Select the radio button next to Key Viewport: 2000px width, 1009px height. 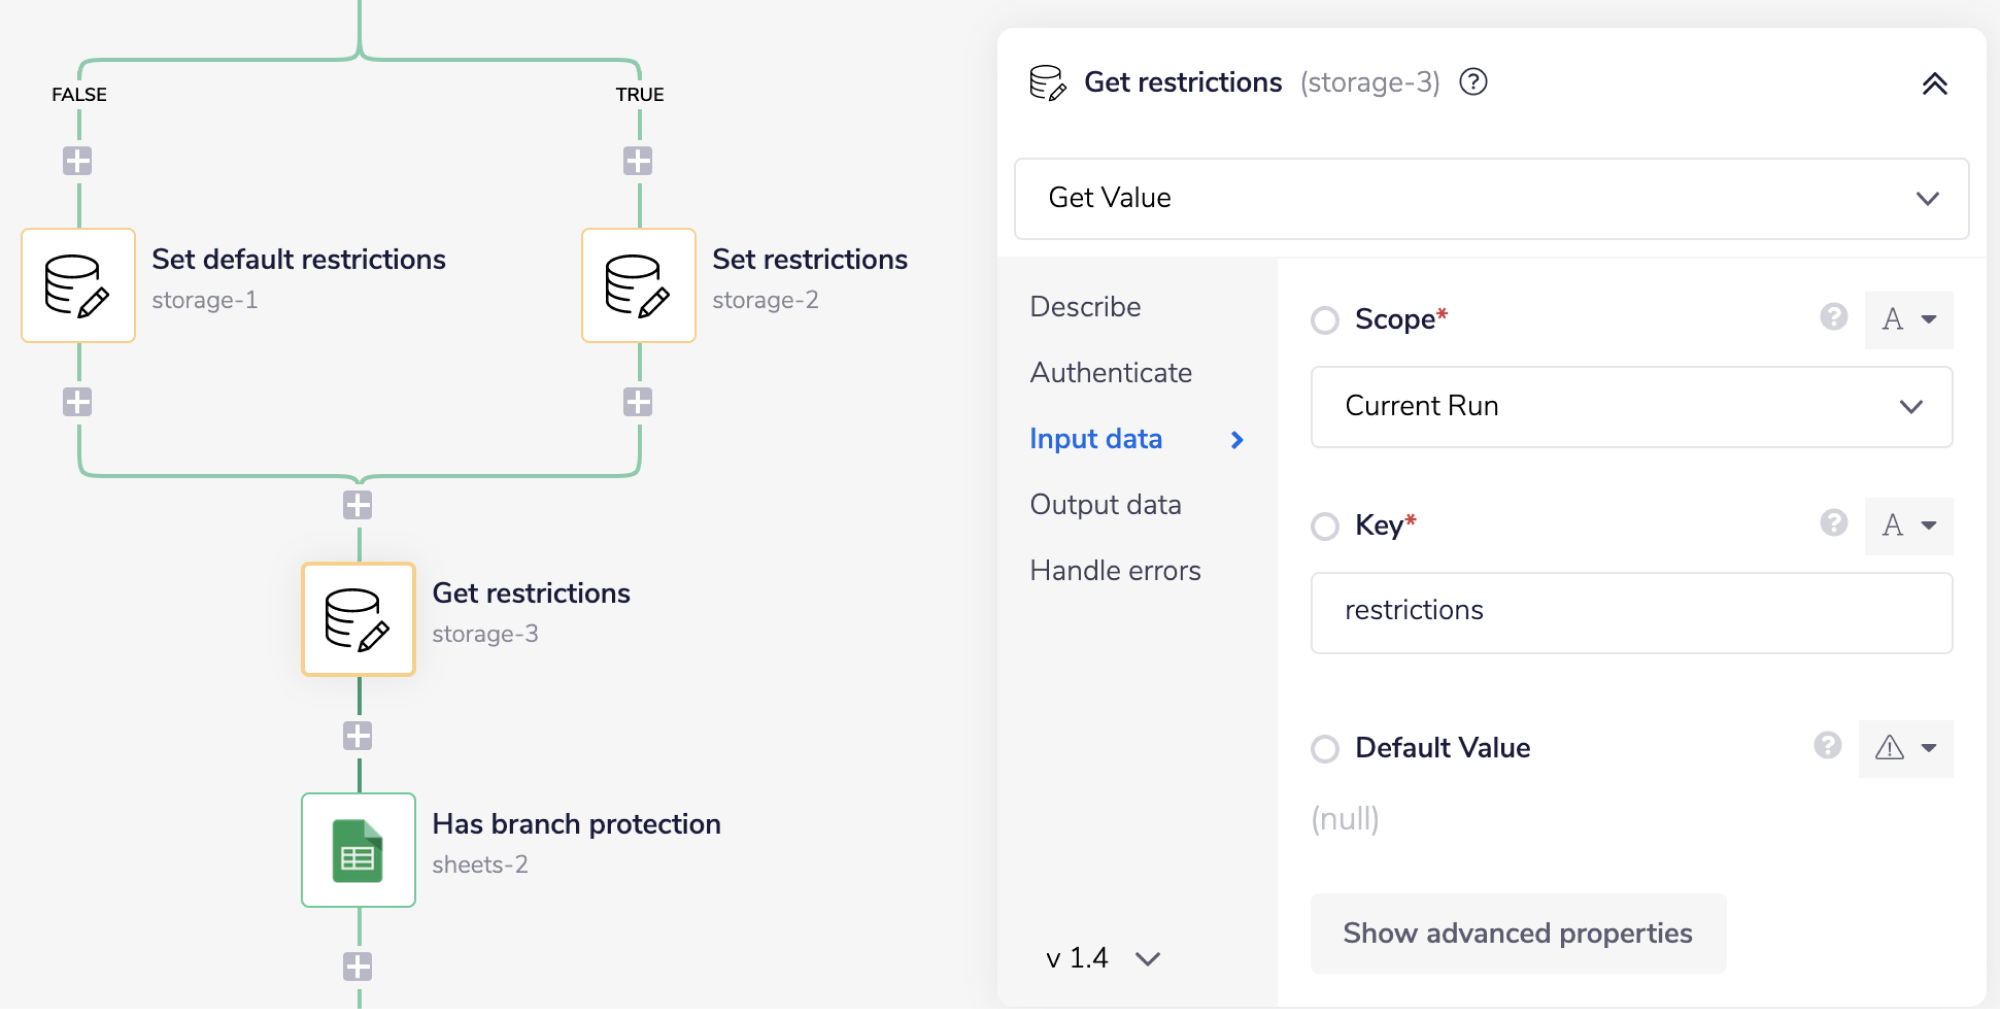pyautogui.click(x=1325, y=526)
